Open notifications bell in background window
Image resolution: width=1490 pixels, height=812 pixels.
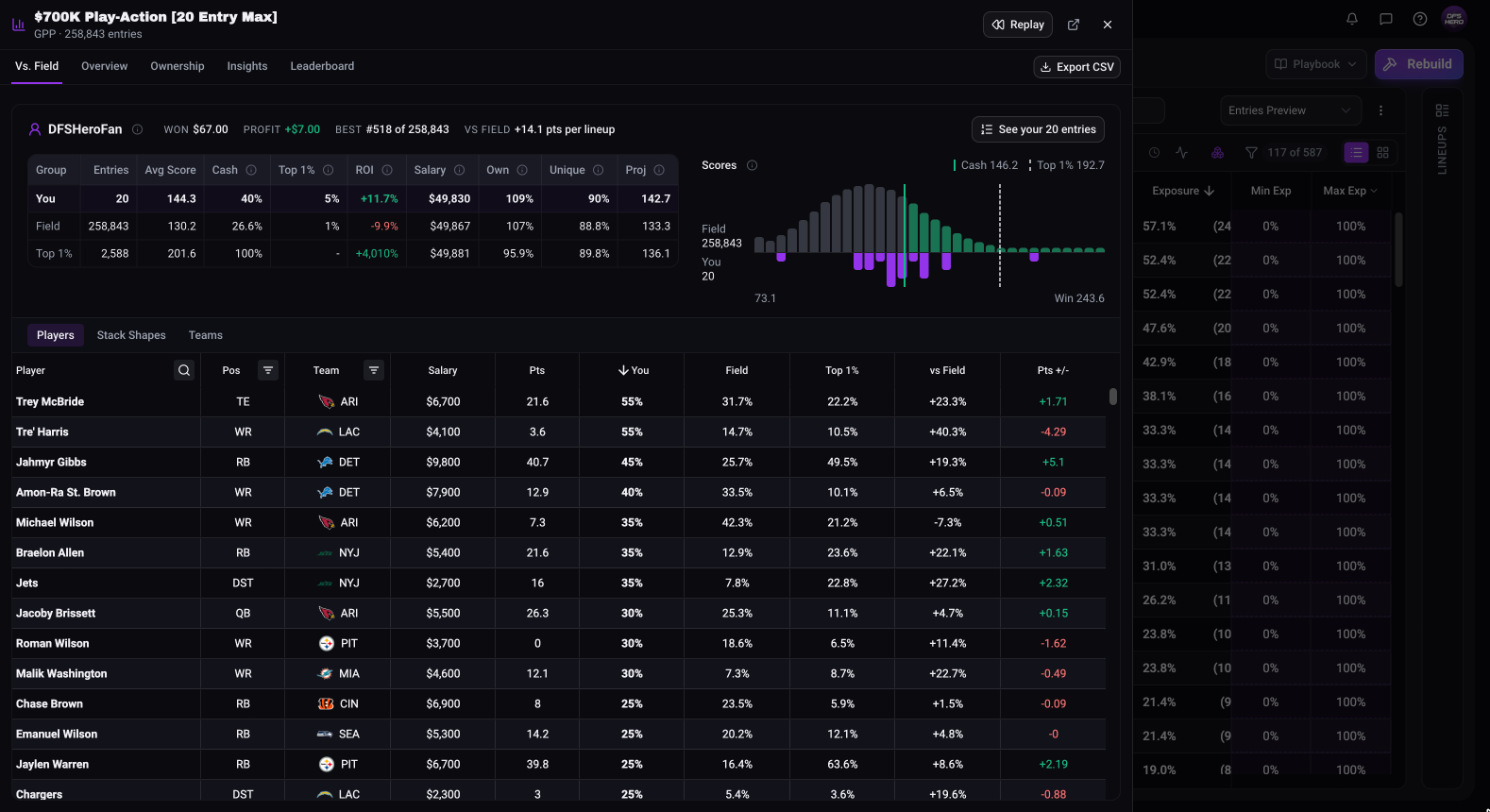(x=1352, y=19)
